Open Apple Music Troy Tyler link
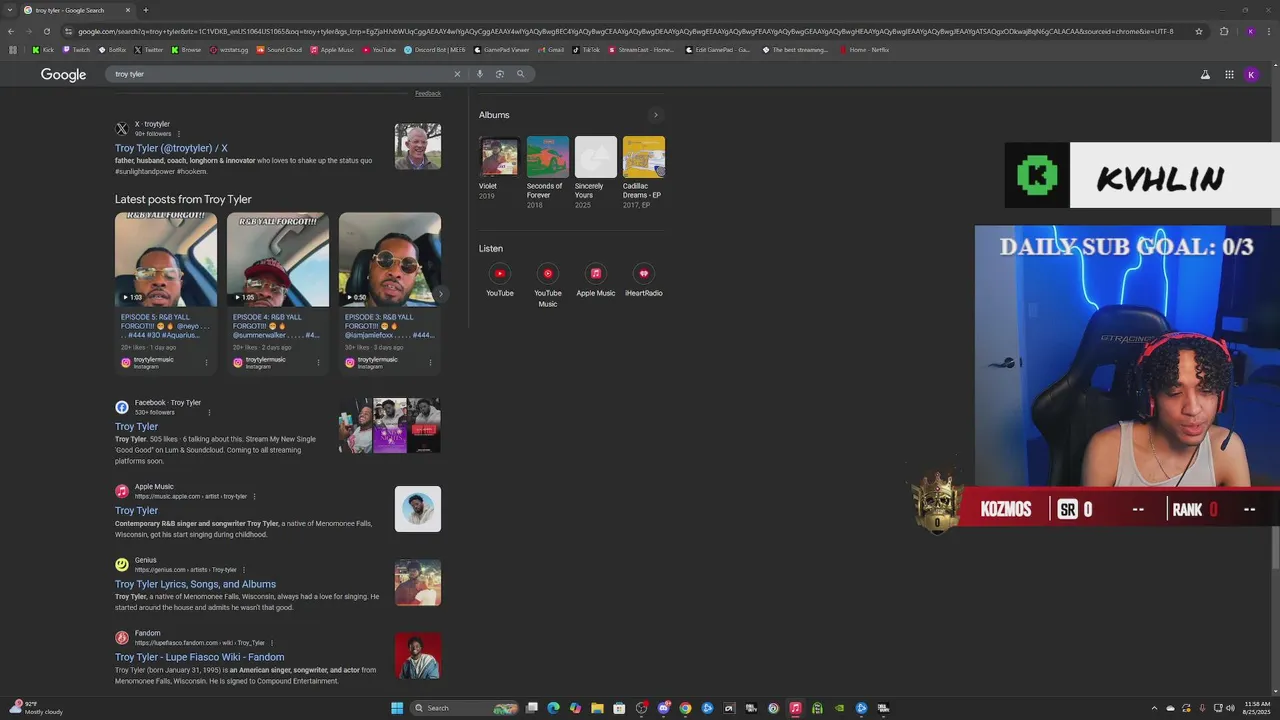The width and height of the screenshot is (1280, 720). click(136, 511)
